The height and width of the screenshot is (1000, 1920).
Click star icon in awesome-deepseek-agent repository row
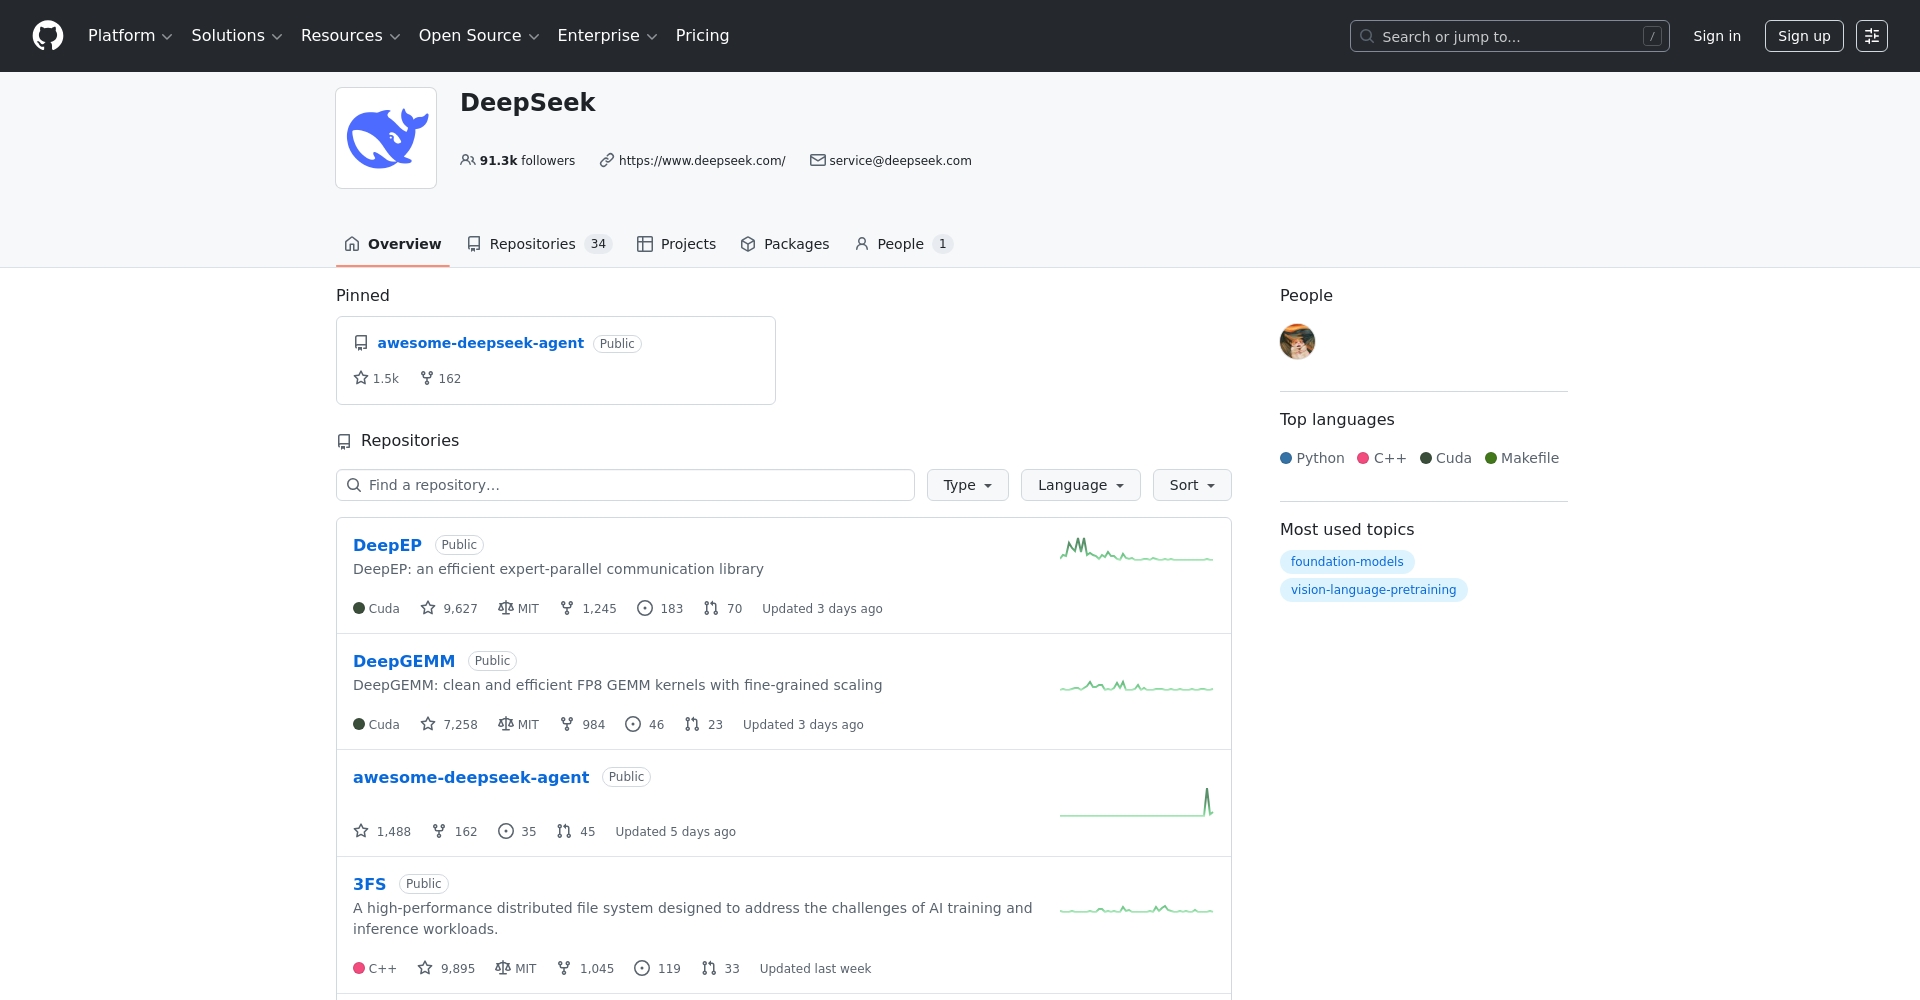click(x=361, y=831)
